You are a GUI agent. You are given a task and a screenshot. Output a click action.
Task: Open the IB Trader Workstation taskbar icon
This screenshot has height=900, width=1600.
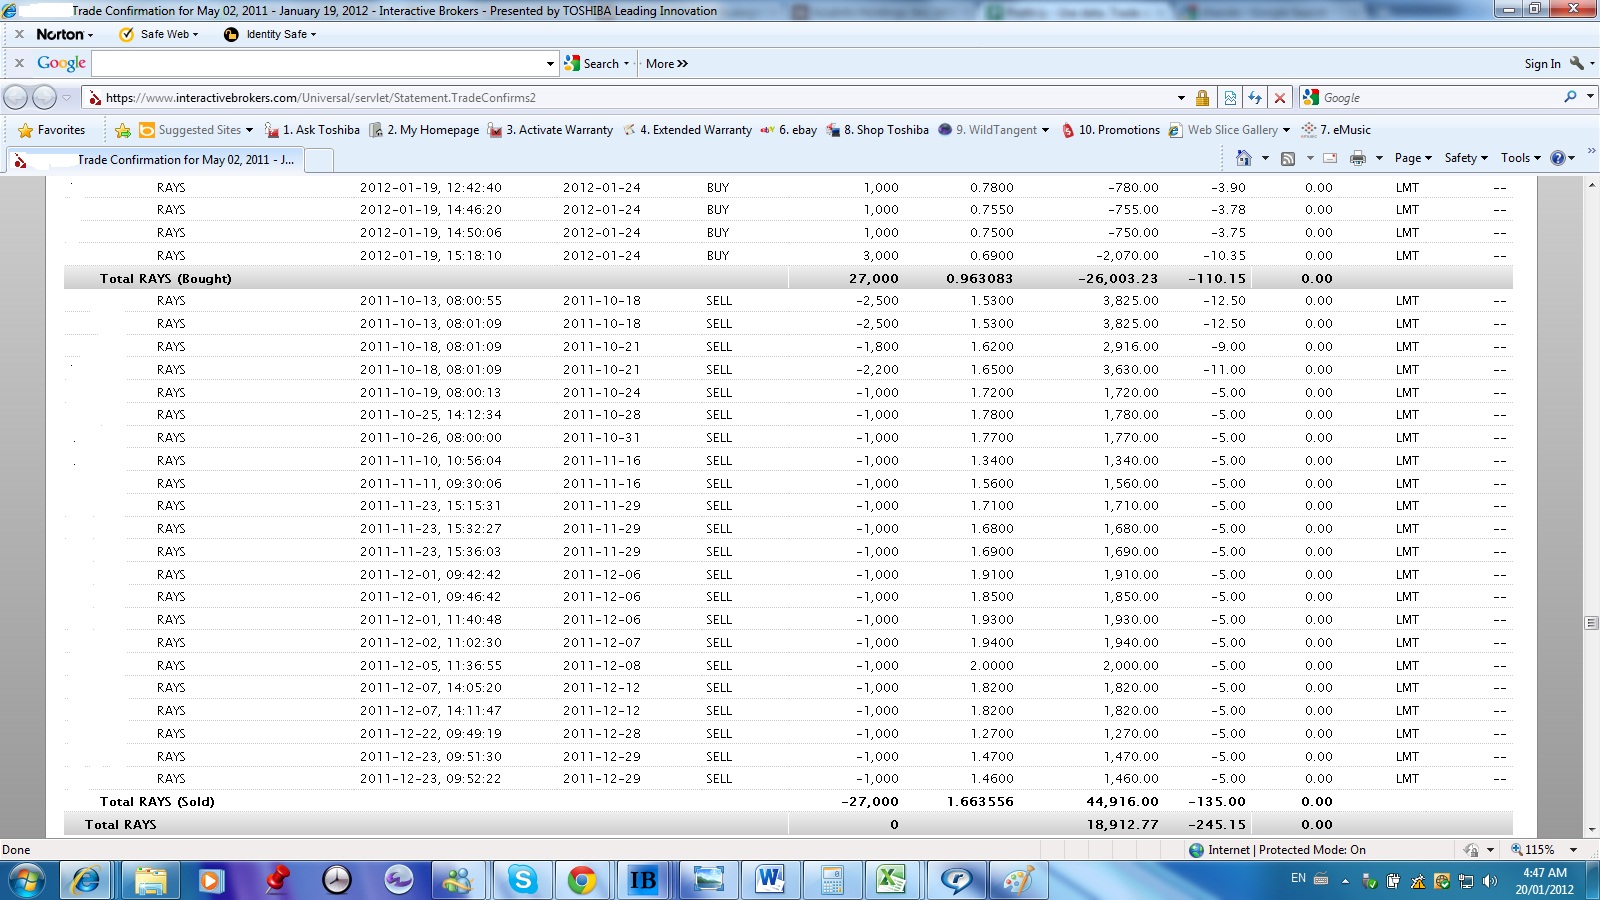tap(643, 880)
